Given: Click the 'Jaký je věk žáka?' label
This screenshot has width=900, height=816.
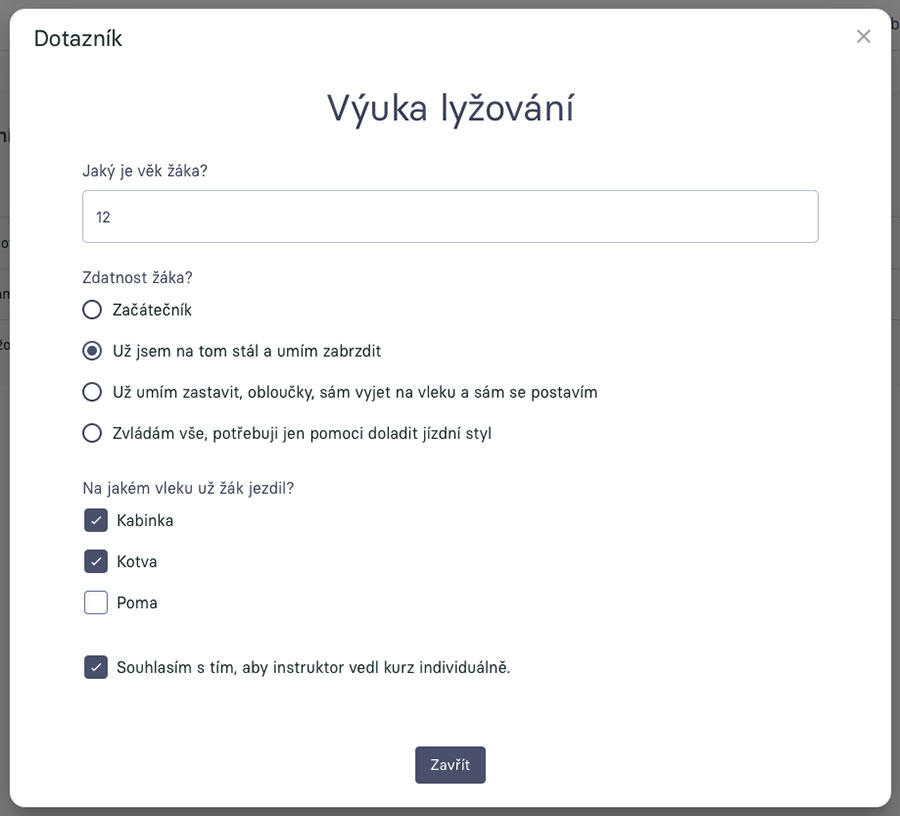Looking at the screenshot, I should tap(145, 171).
